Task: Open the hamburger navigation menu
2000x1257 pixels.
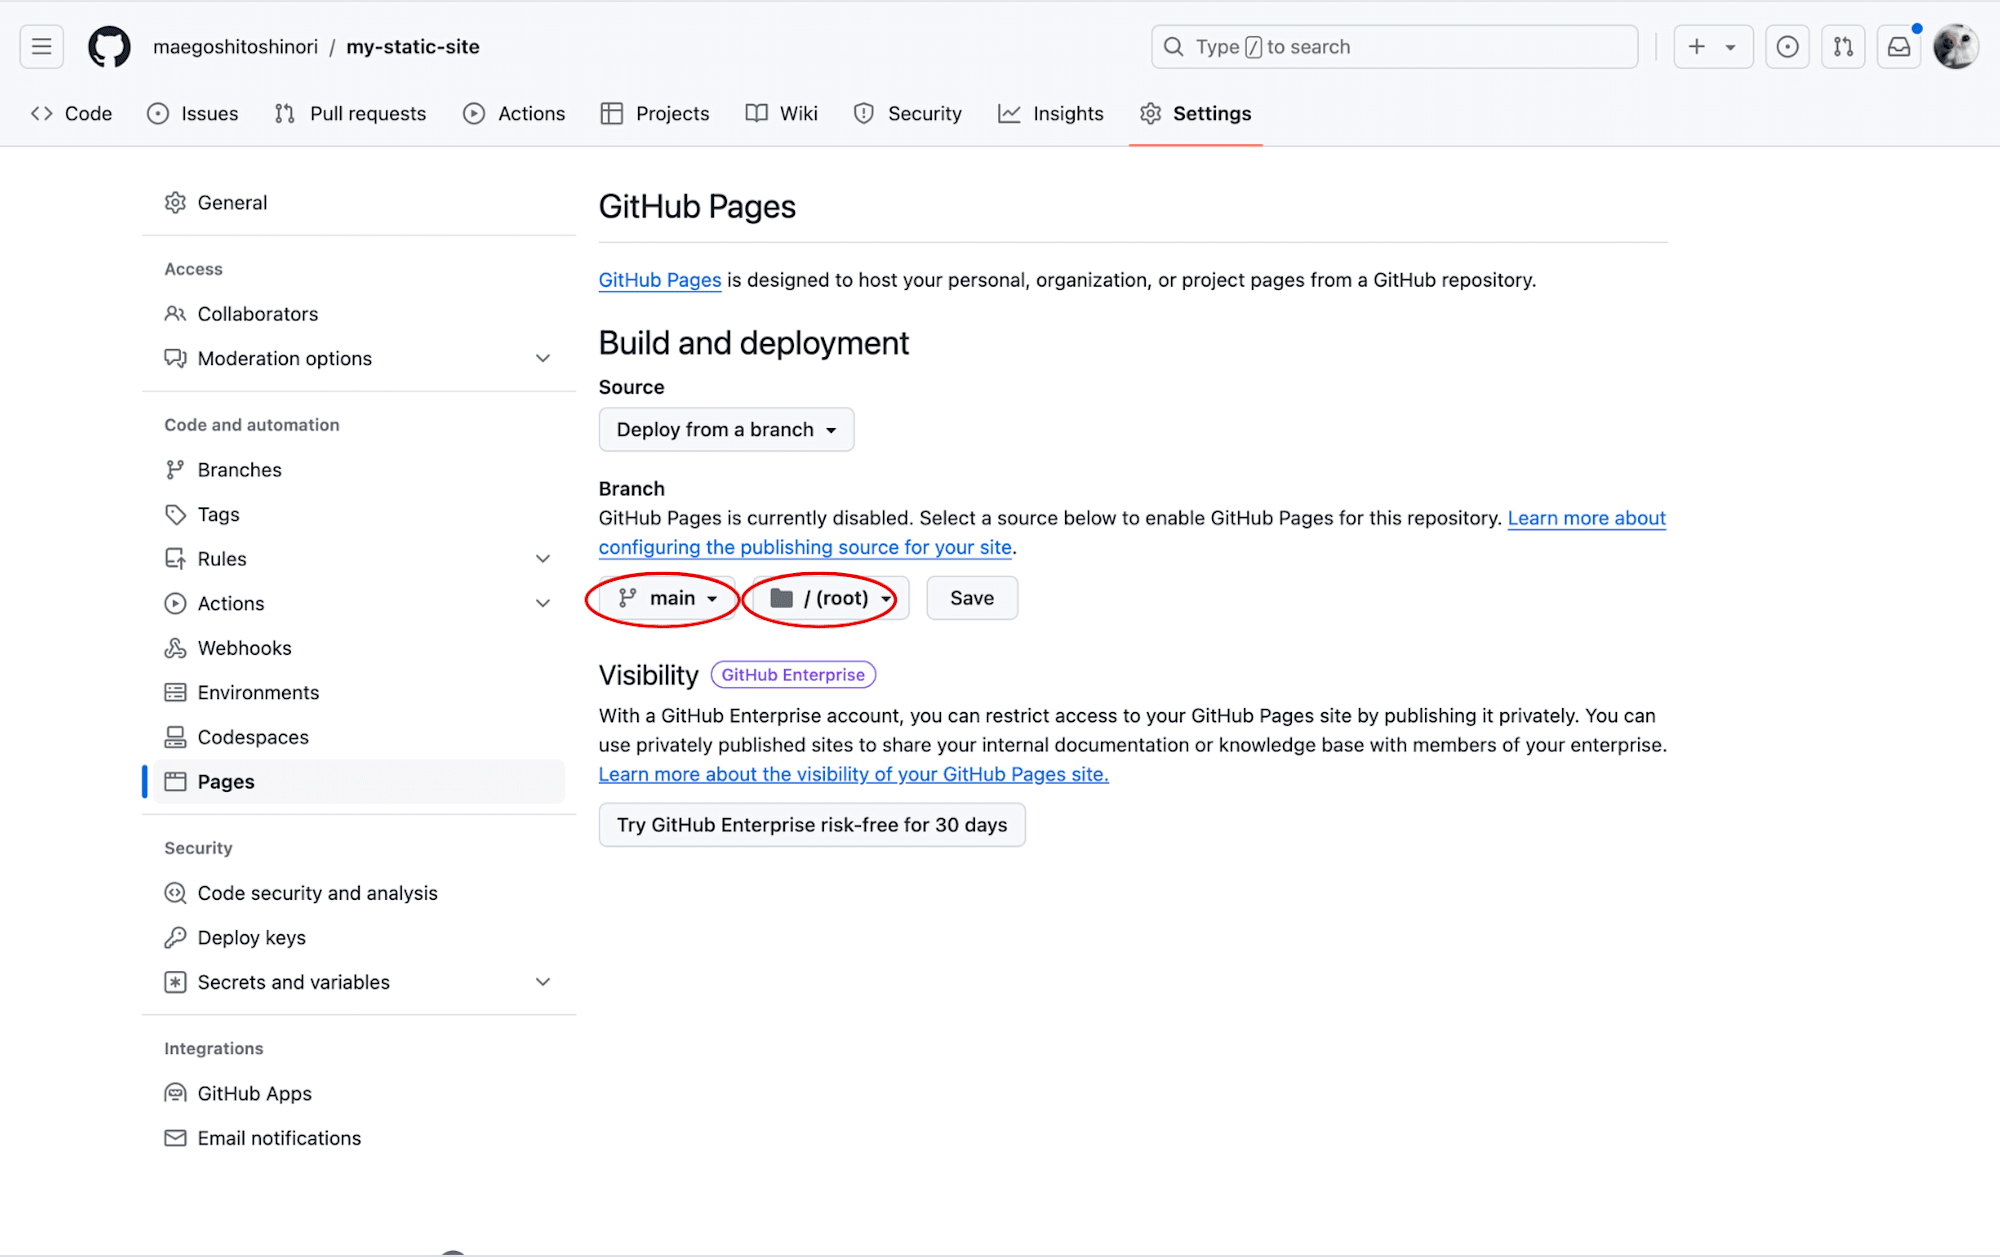Action: [41, 47]
